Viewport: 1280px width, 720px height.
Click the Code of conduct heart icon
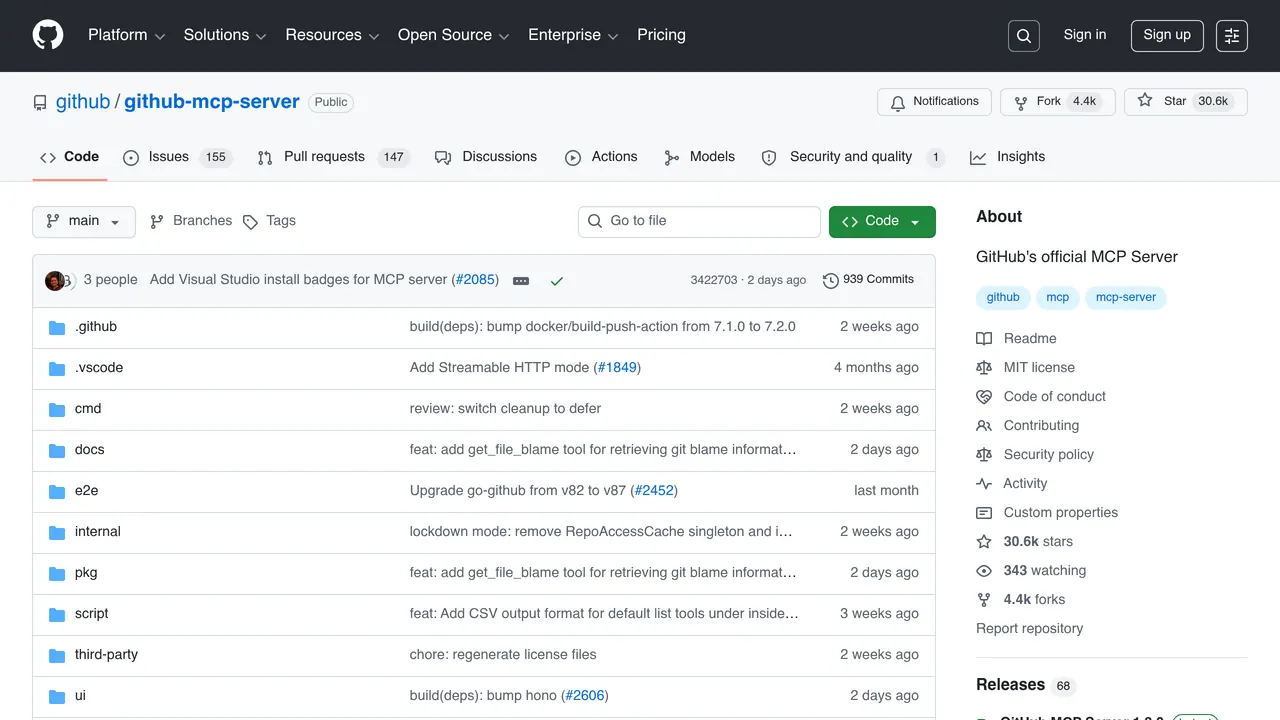pos(984,397)
